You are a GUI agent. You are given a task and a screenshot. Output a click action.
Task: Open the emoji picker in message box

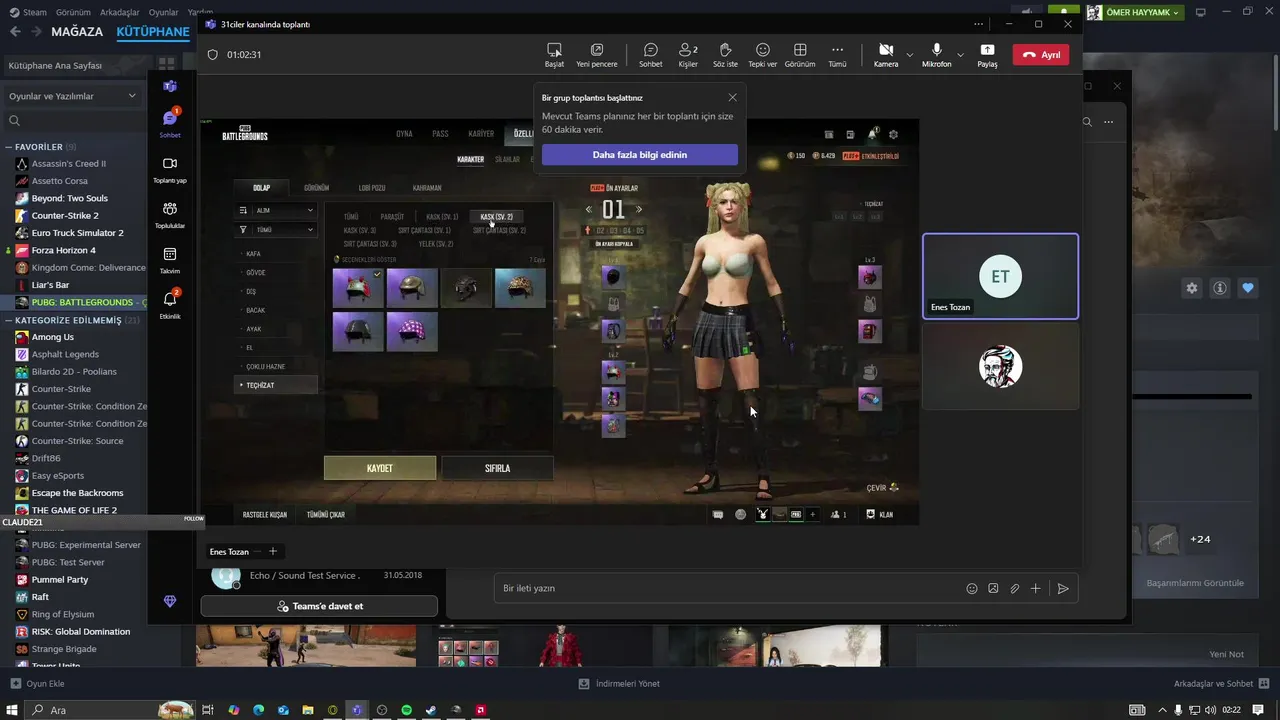pos(972,589)
